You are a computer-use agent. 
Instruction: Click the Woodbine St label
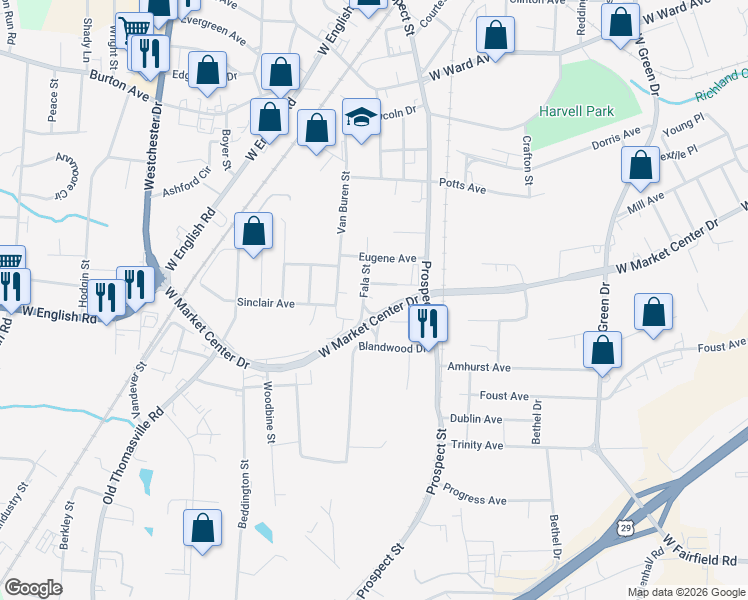pyautogui.click(x=270, y=412)
